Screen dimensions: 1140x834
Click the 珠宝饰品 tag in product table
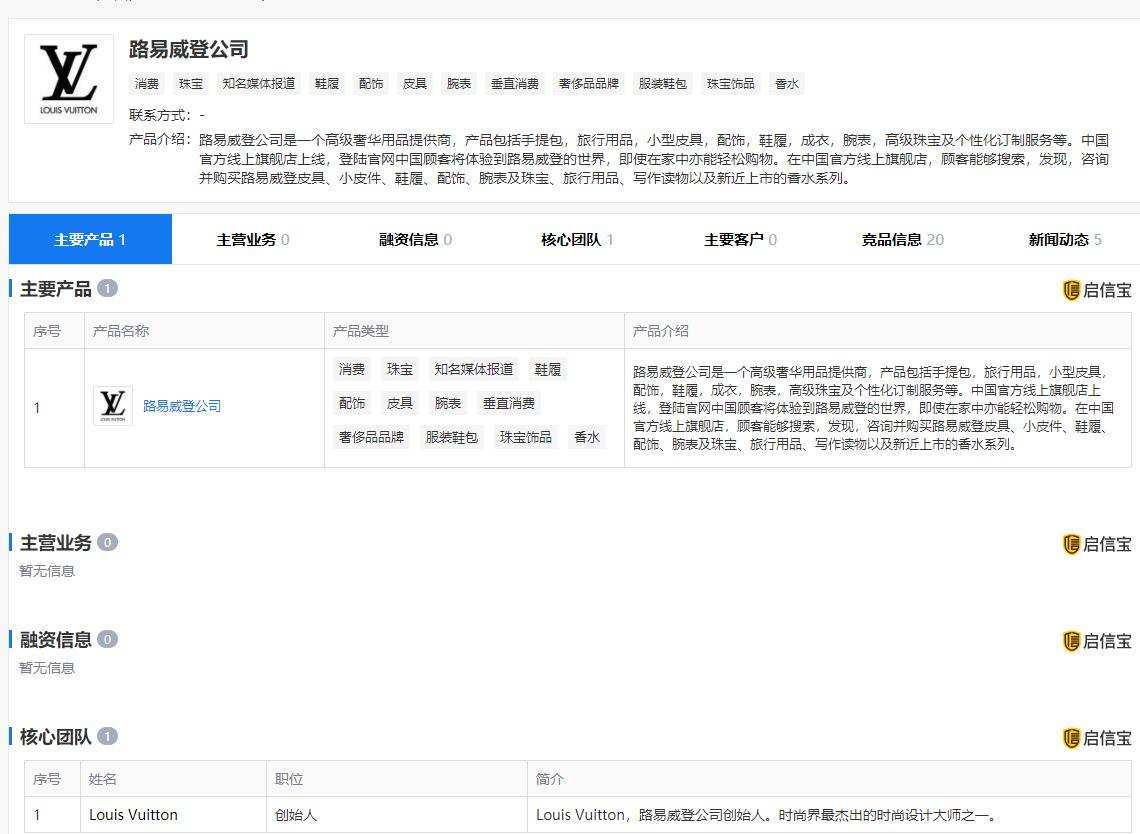pyautogui.click(x=526, y=437)
